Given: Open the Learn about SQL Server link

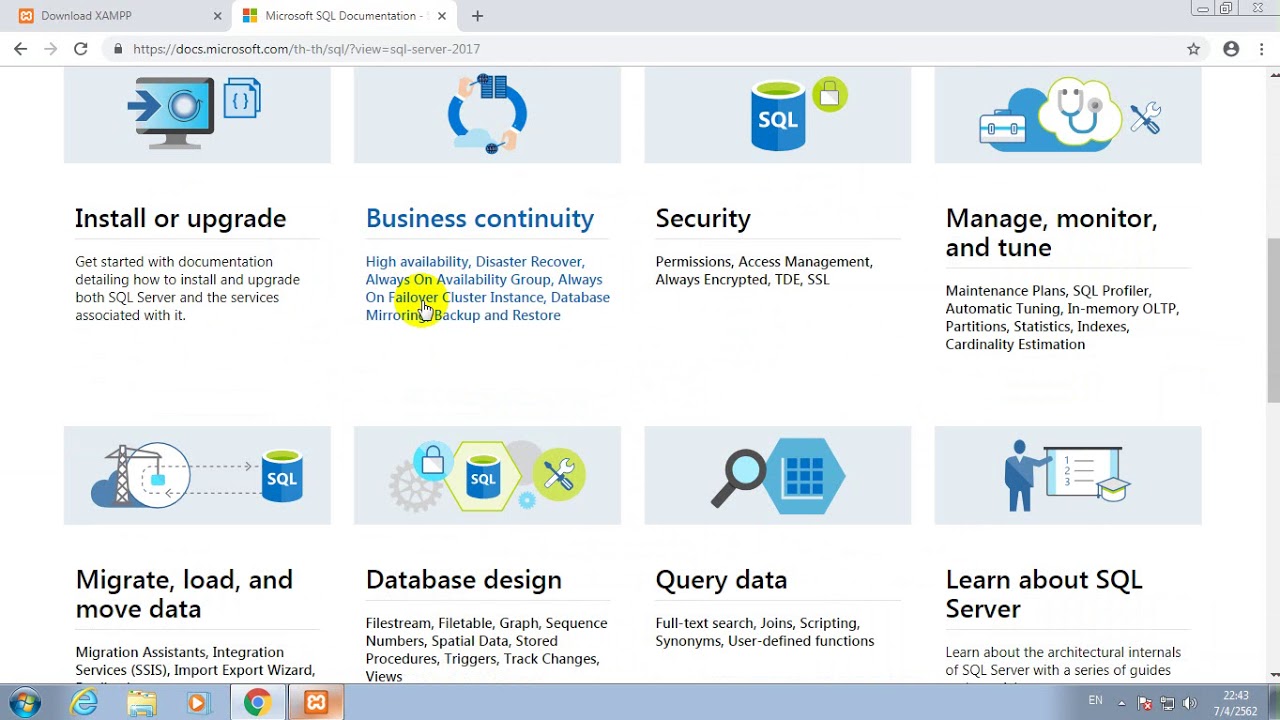Looking at the screenshot, I should [x=1044, y=594].
